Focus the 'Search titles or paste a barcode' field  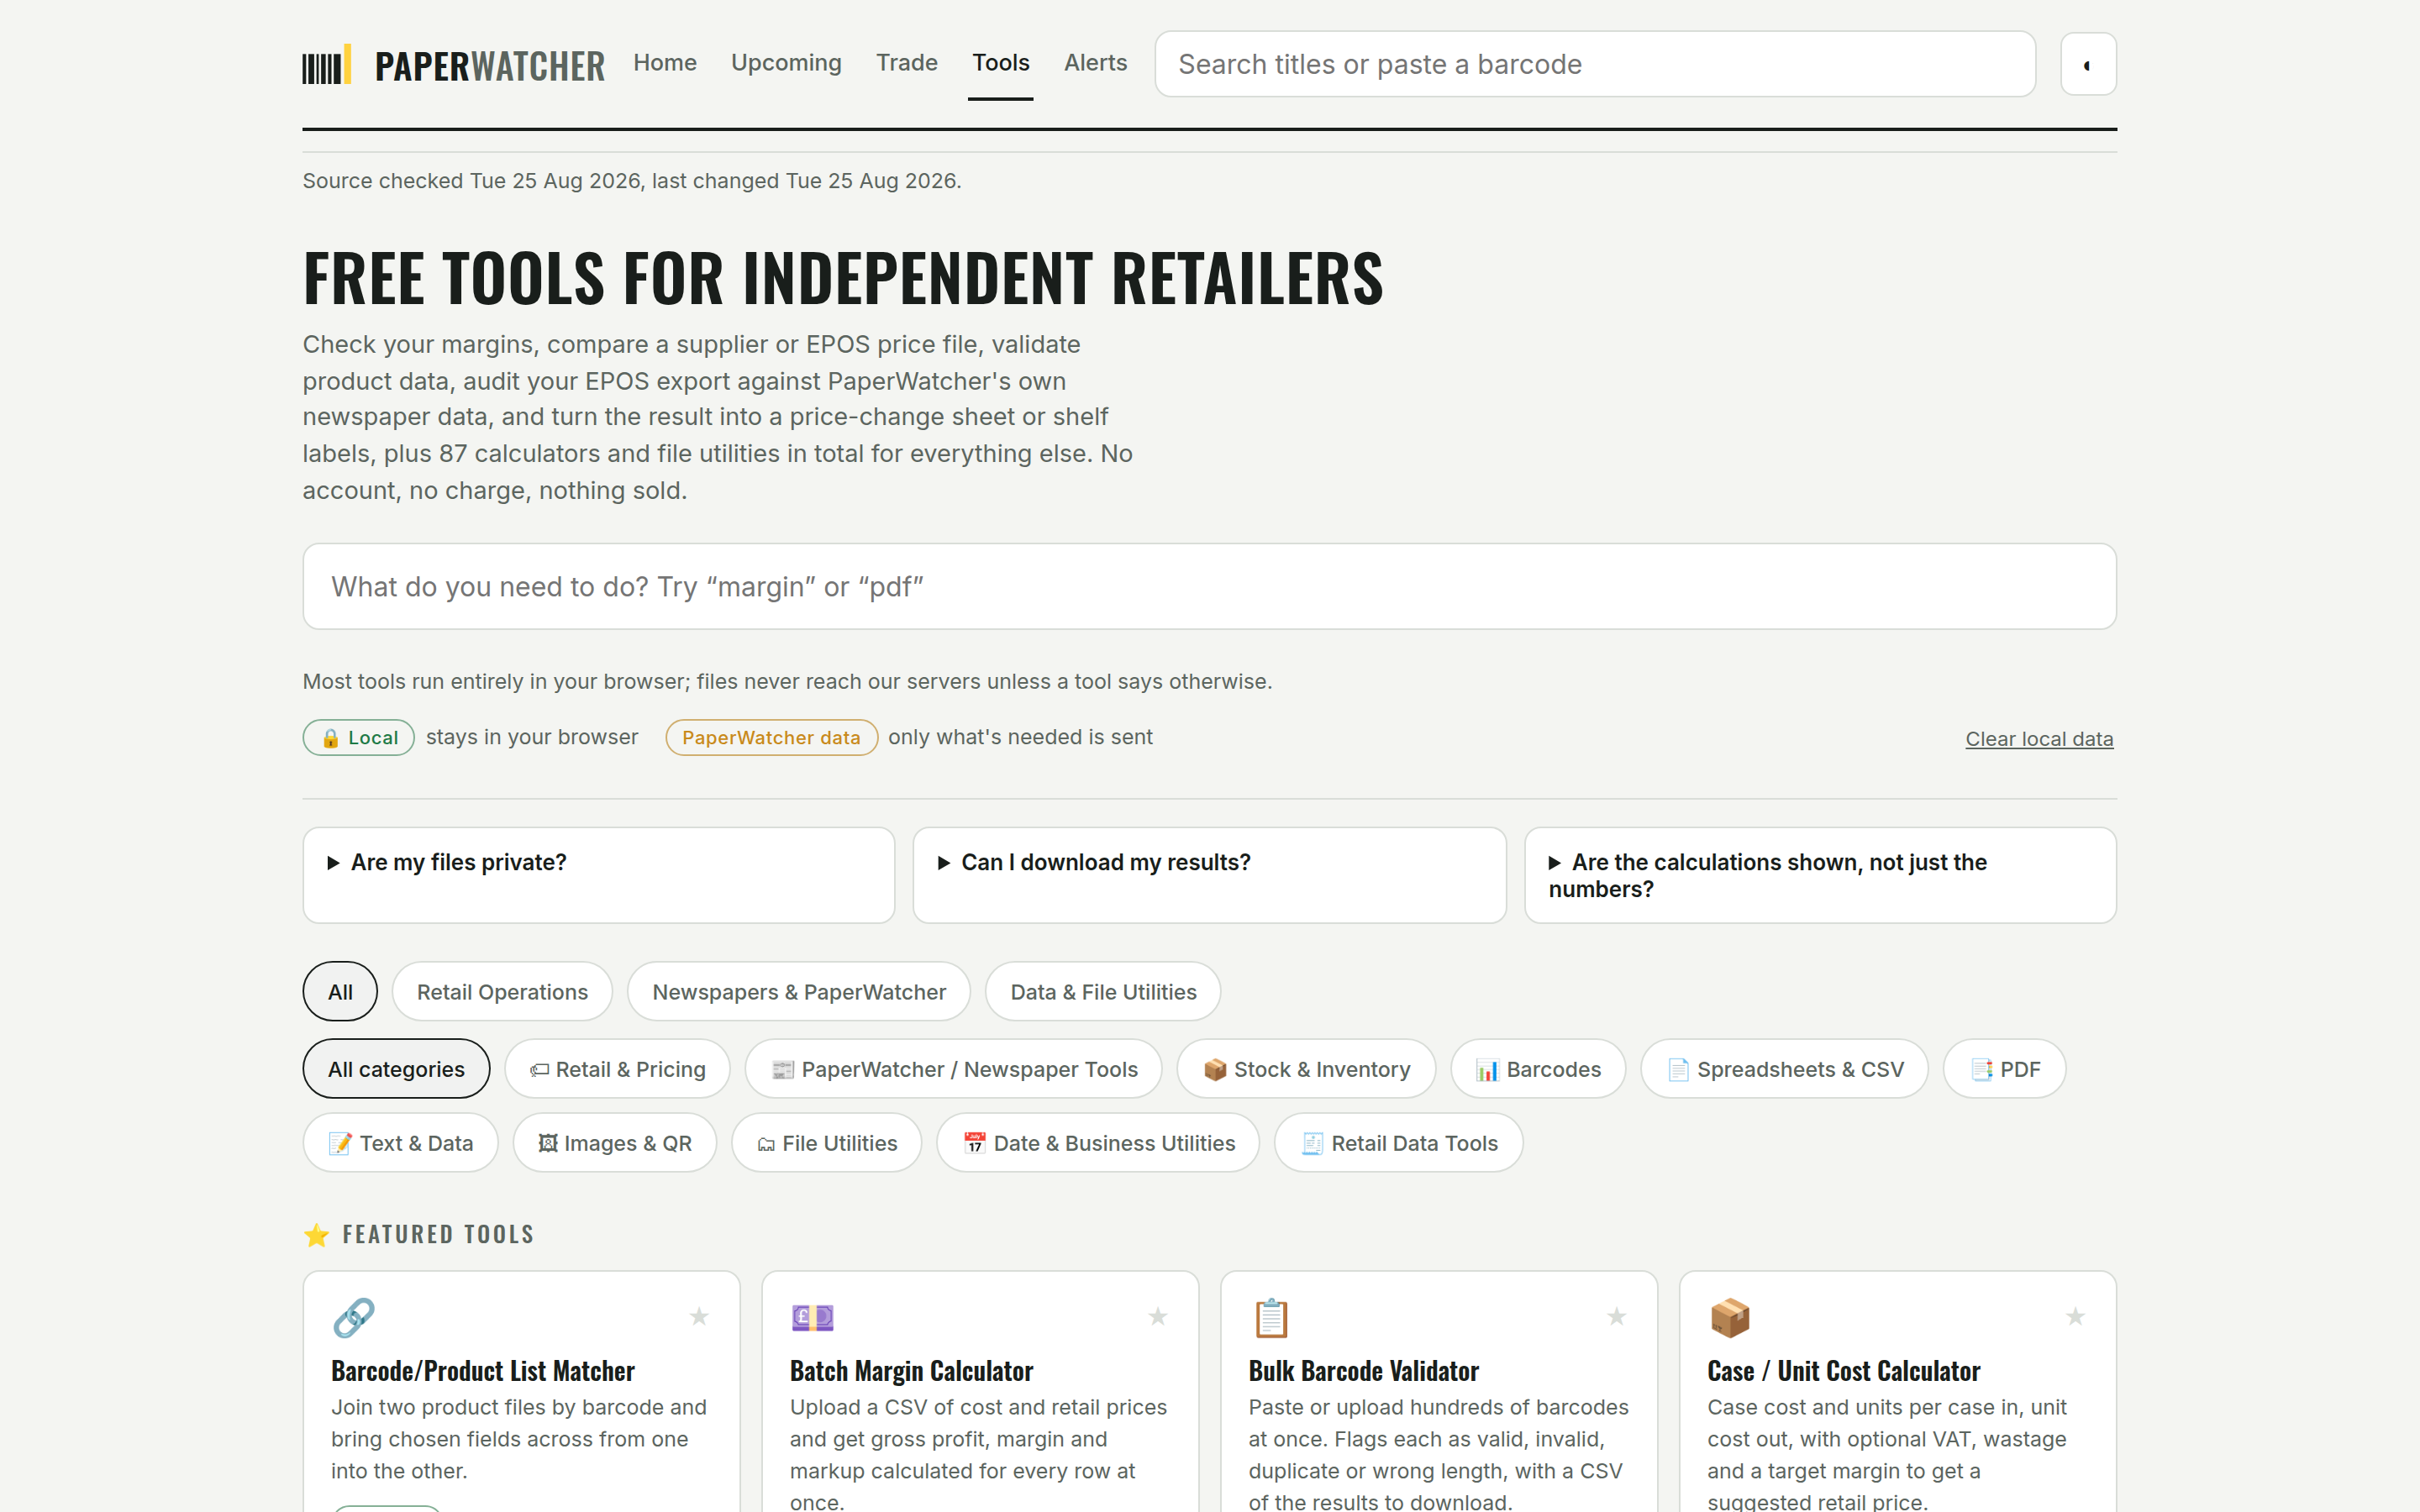pos(1595,64)
